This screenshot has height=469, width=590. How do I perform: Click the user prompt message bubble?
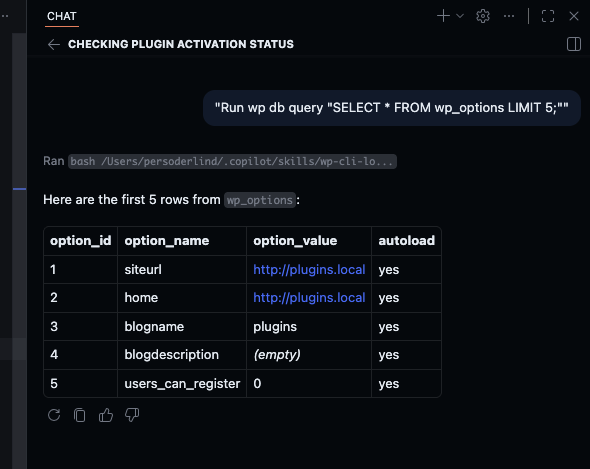(392, 108)
